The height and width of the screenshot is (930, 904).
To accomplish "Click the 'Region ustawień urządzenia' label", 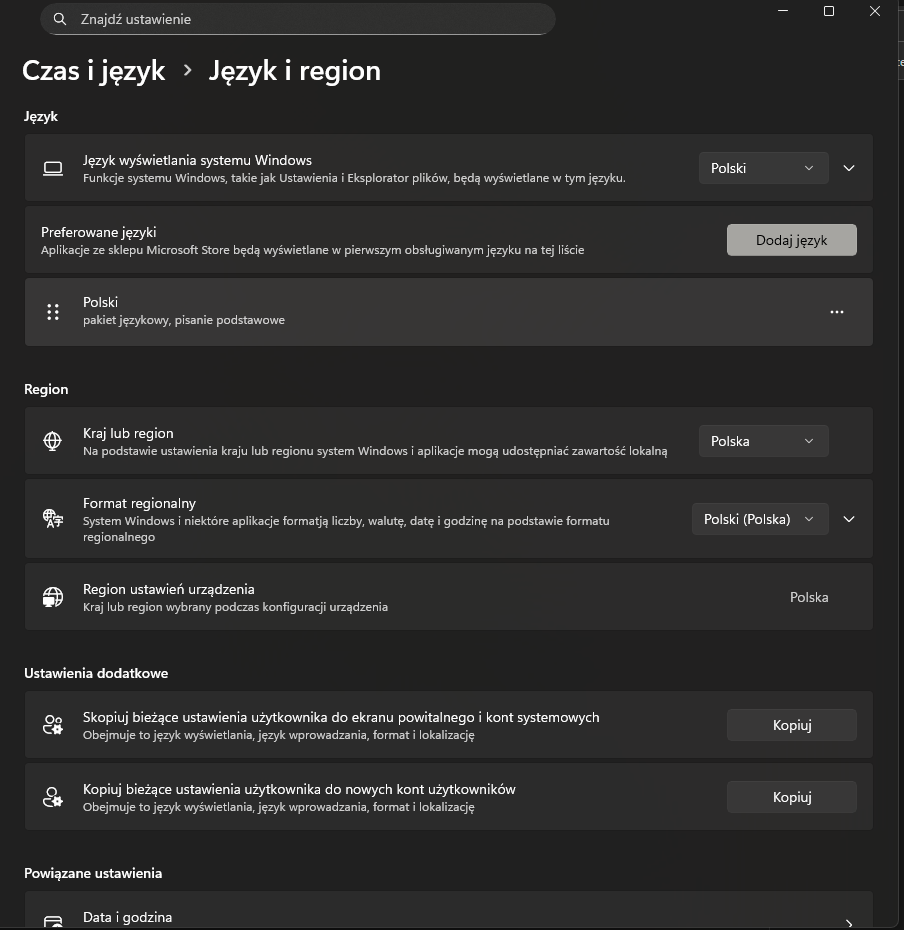I will point(168,590).
